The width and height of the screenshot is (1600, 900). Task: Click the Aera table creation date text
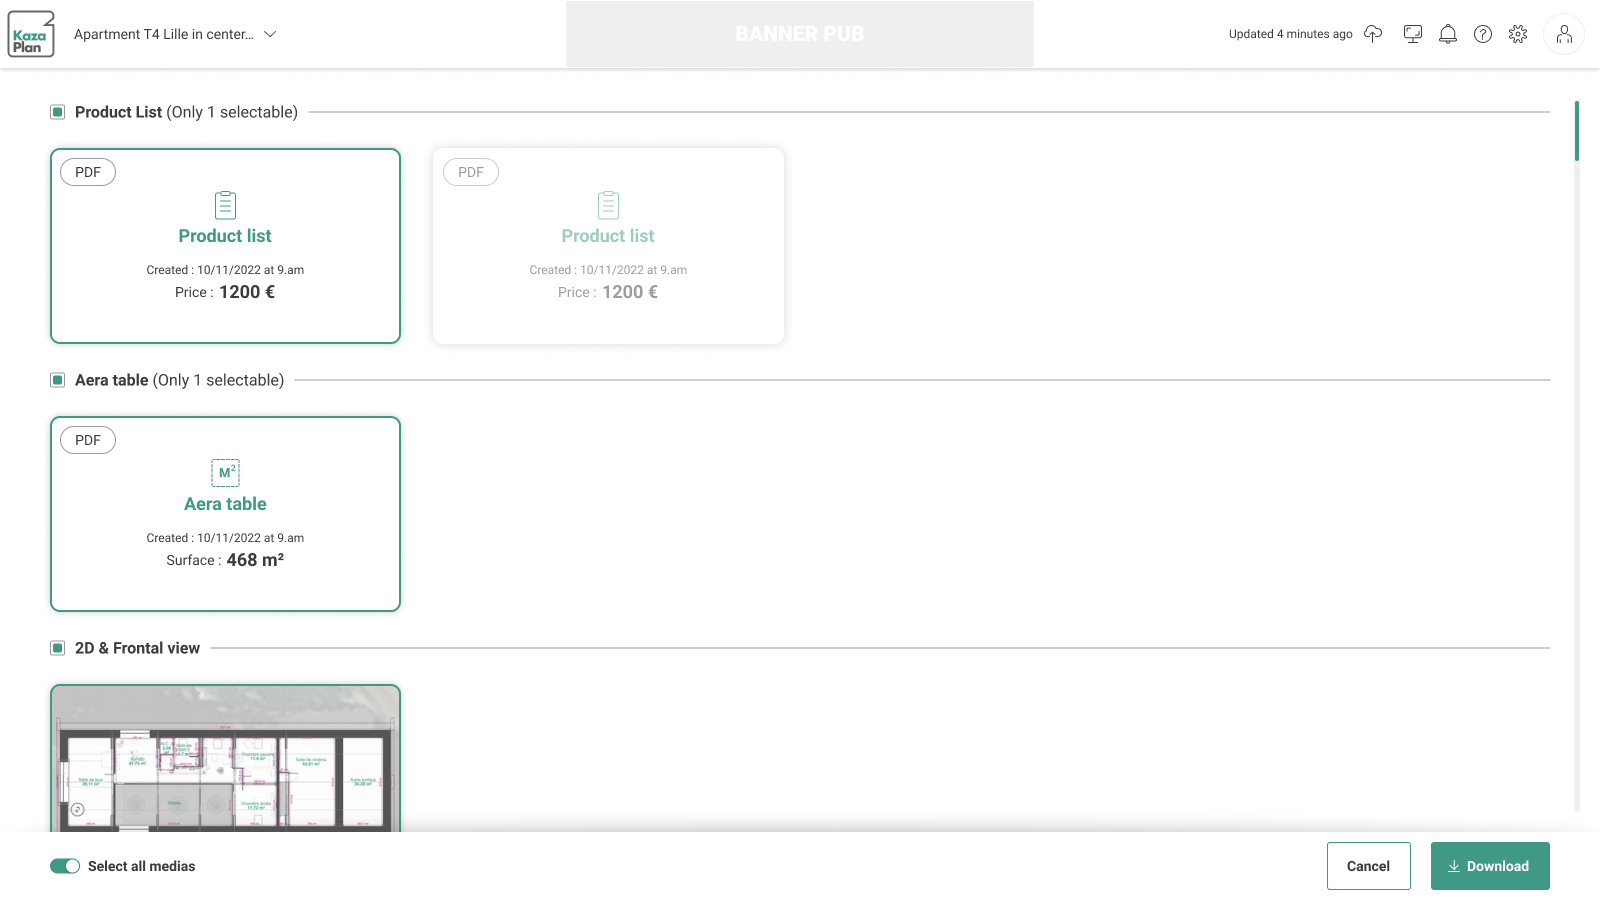coord(225,538)
